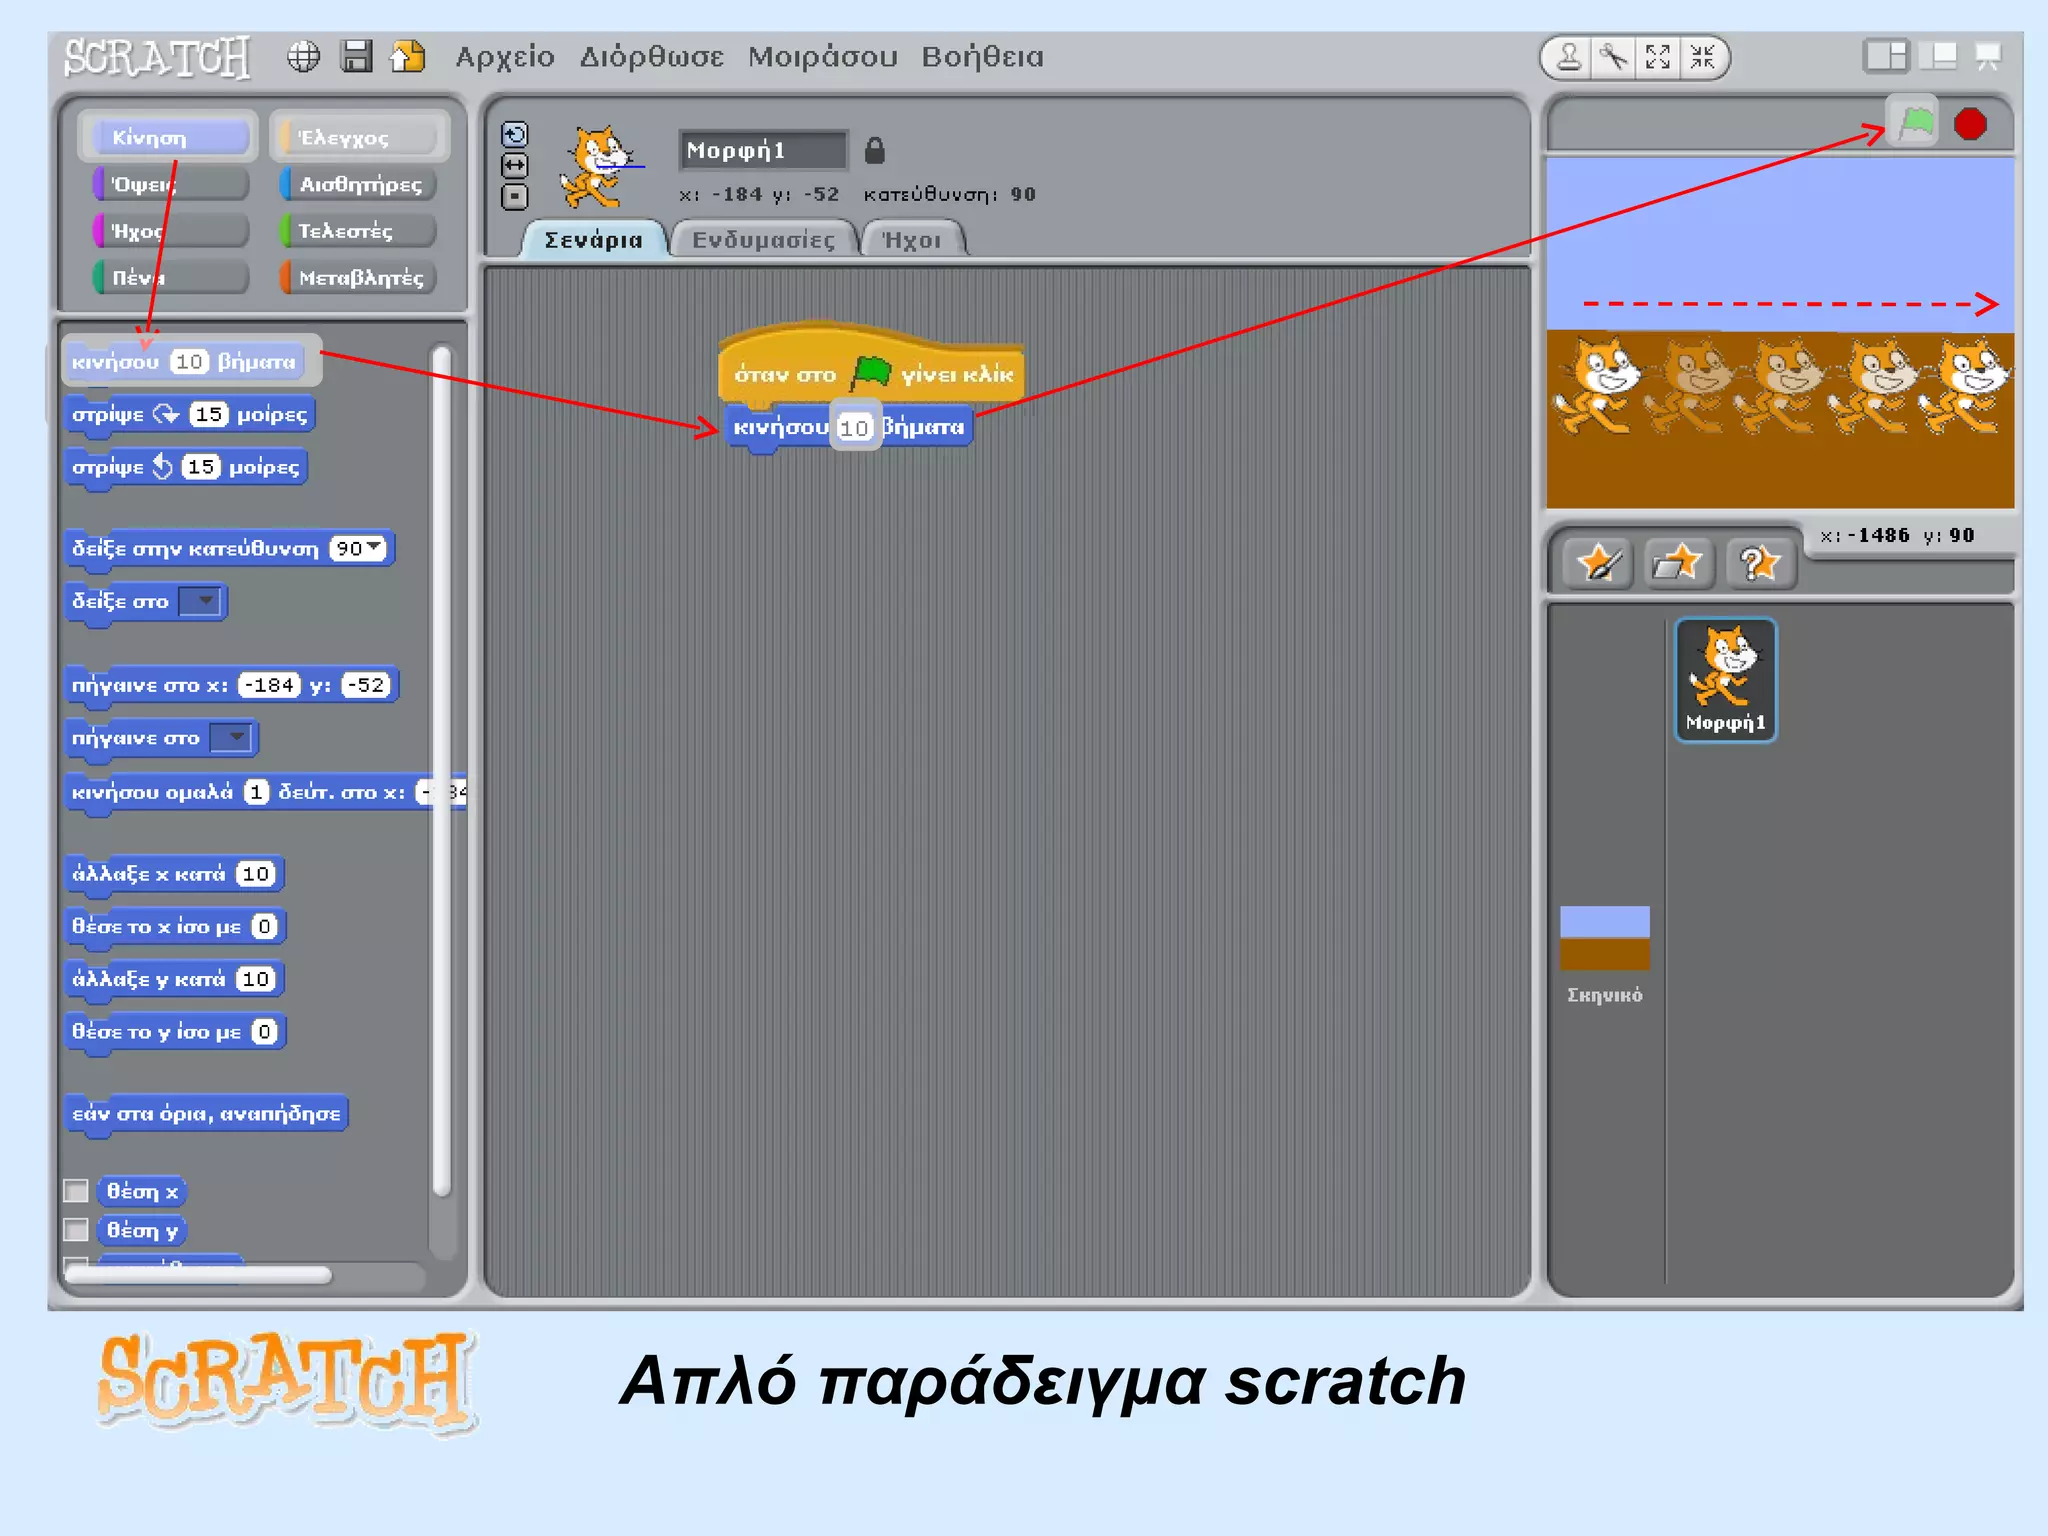Paint a new sprite

point(1599,563)
